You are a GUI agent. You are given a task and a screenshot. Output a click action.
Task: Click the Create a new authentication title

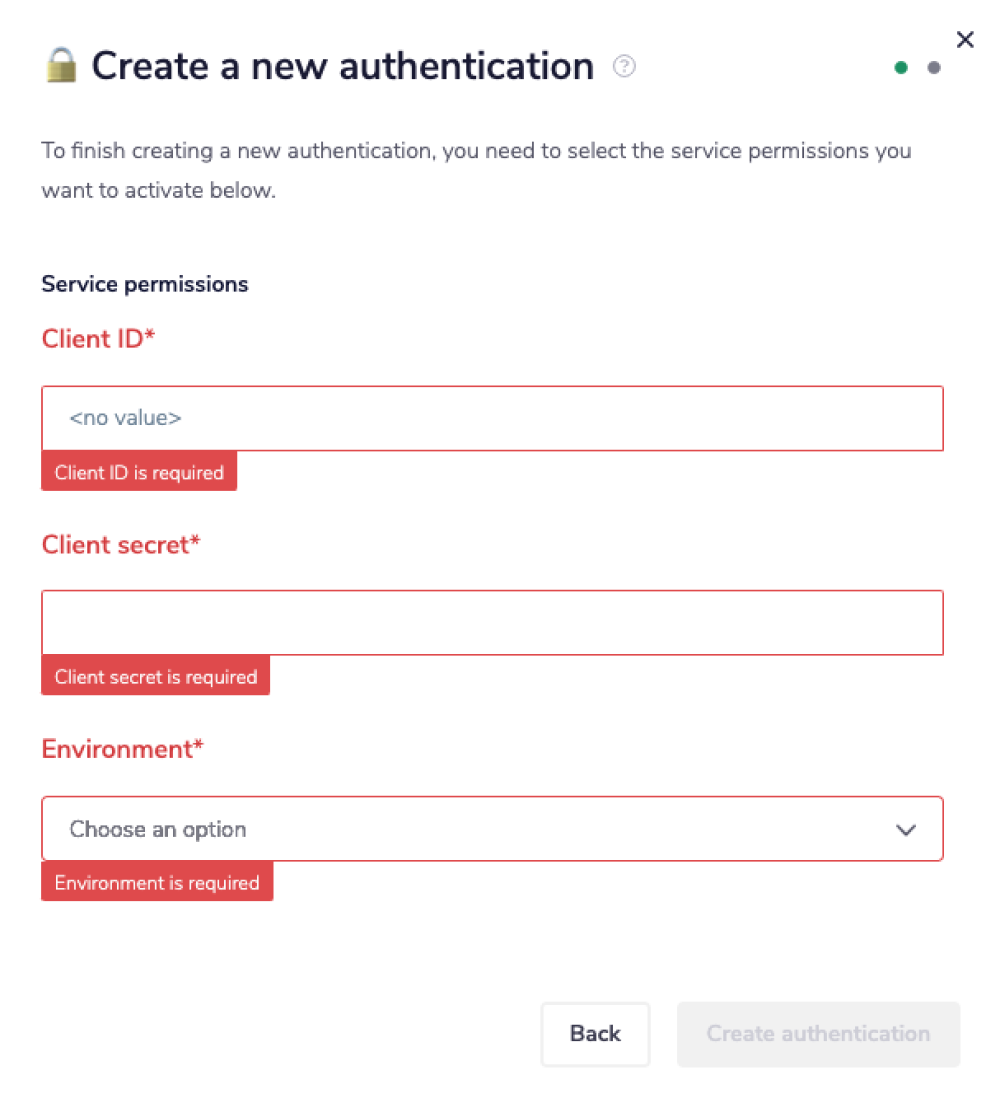coord(341,65)
